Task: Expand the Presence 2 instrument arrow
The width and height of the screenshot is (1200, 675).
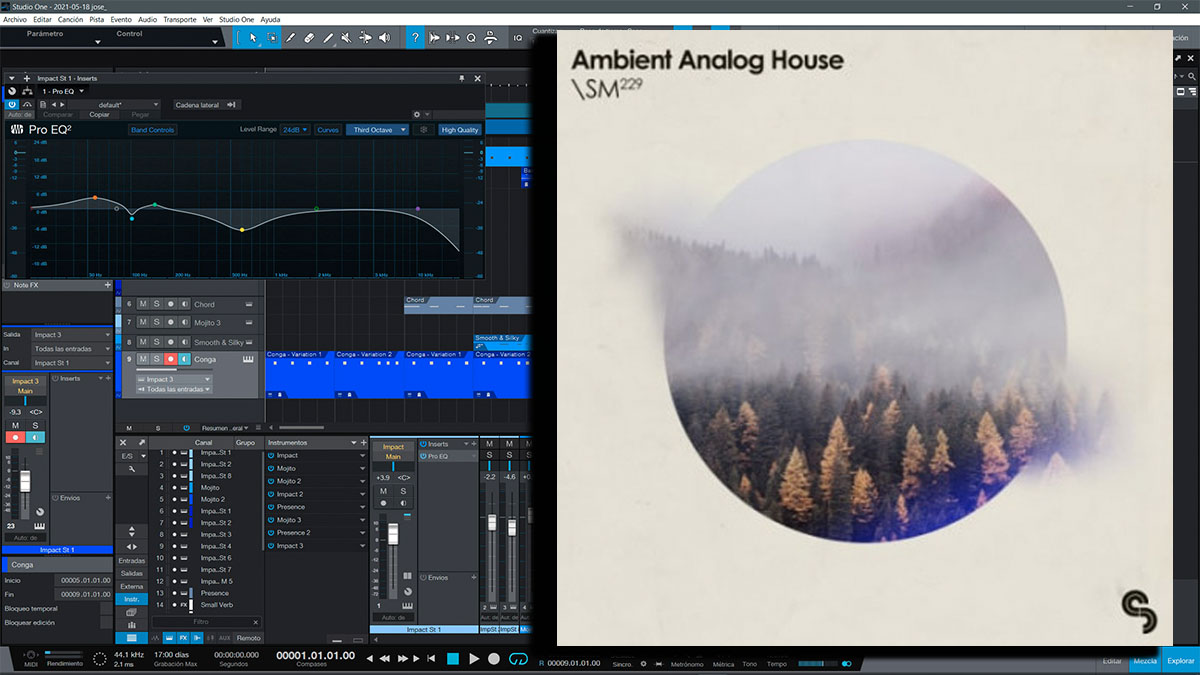Action: point(361,533)
